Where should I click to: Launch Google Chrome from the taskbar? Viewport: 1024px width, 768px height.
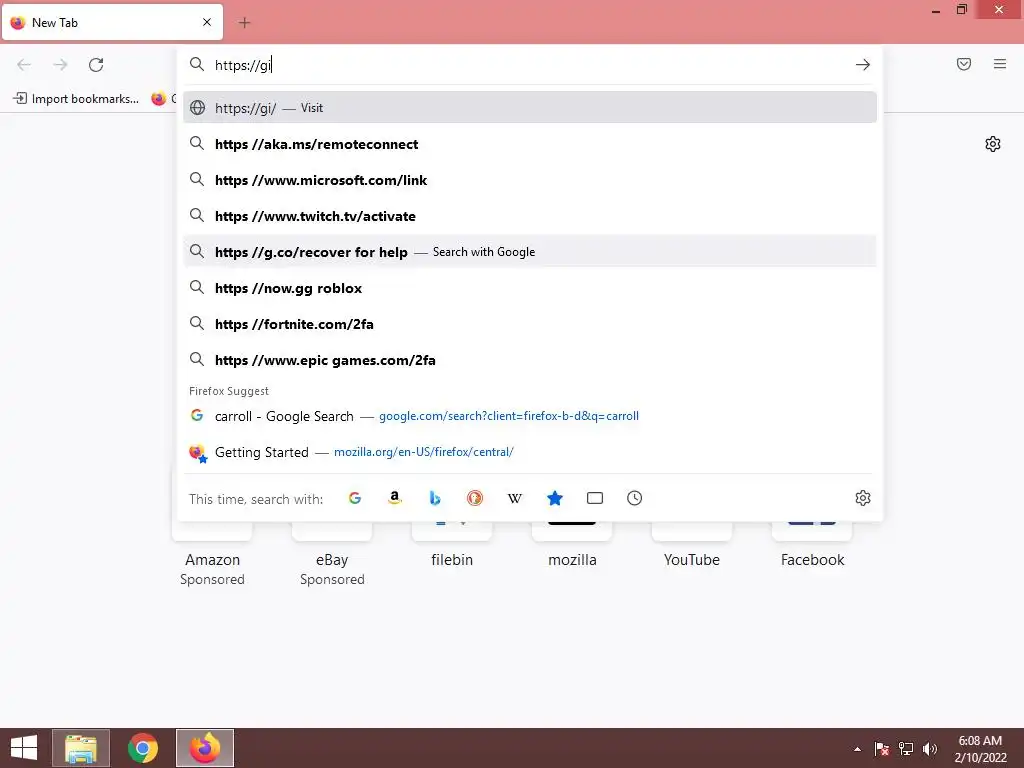(142, 748)
